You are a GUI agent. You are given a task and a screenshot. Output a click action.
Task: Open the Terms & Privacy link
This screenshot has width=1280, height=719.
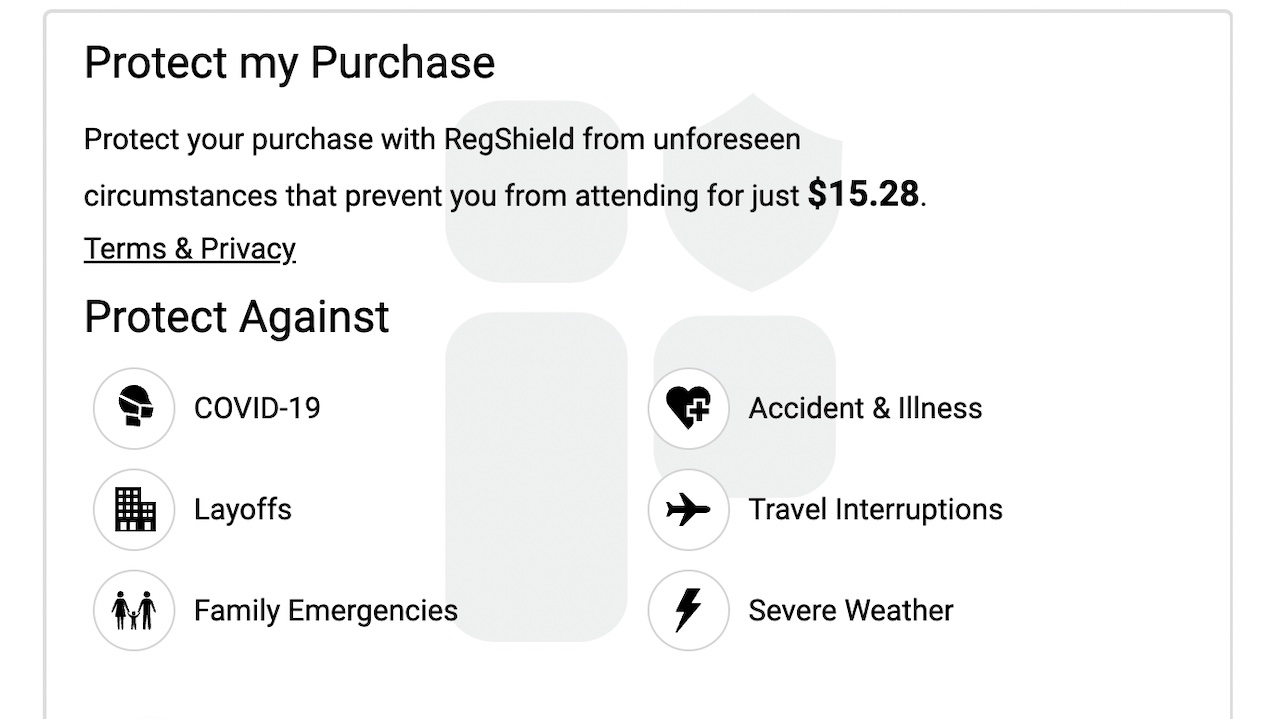click(x=190, y=248)
